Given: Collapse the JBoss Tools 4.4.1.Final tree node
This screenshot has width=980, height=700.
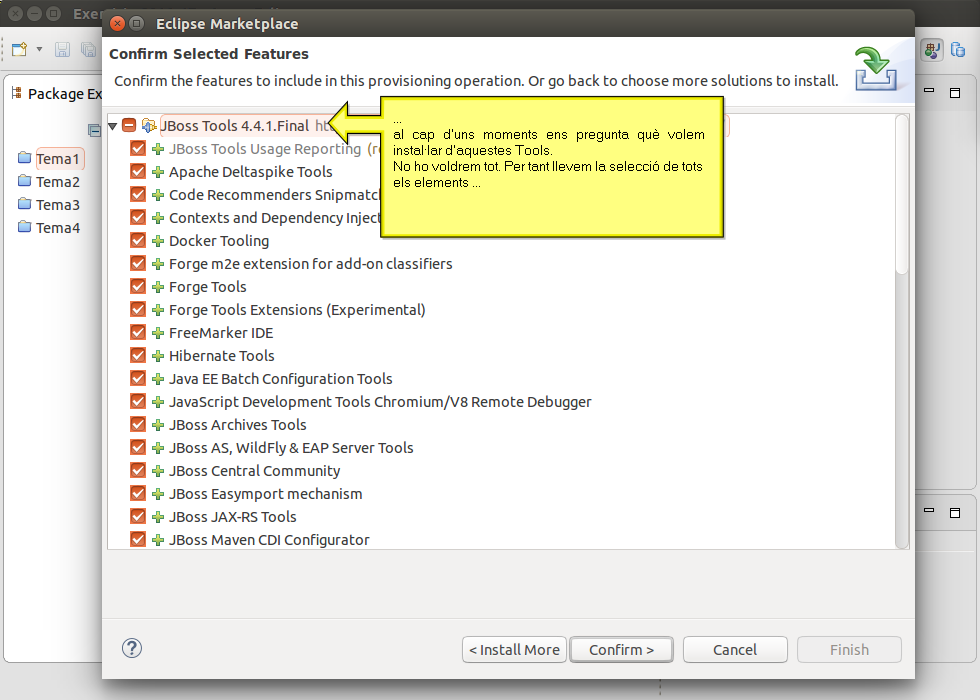Looking at the screenshot, I should tap(112, 126).
